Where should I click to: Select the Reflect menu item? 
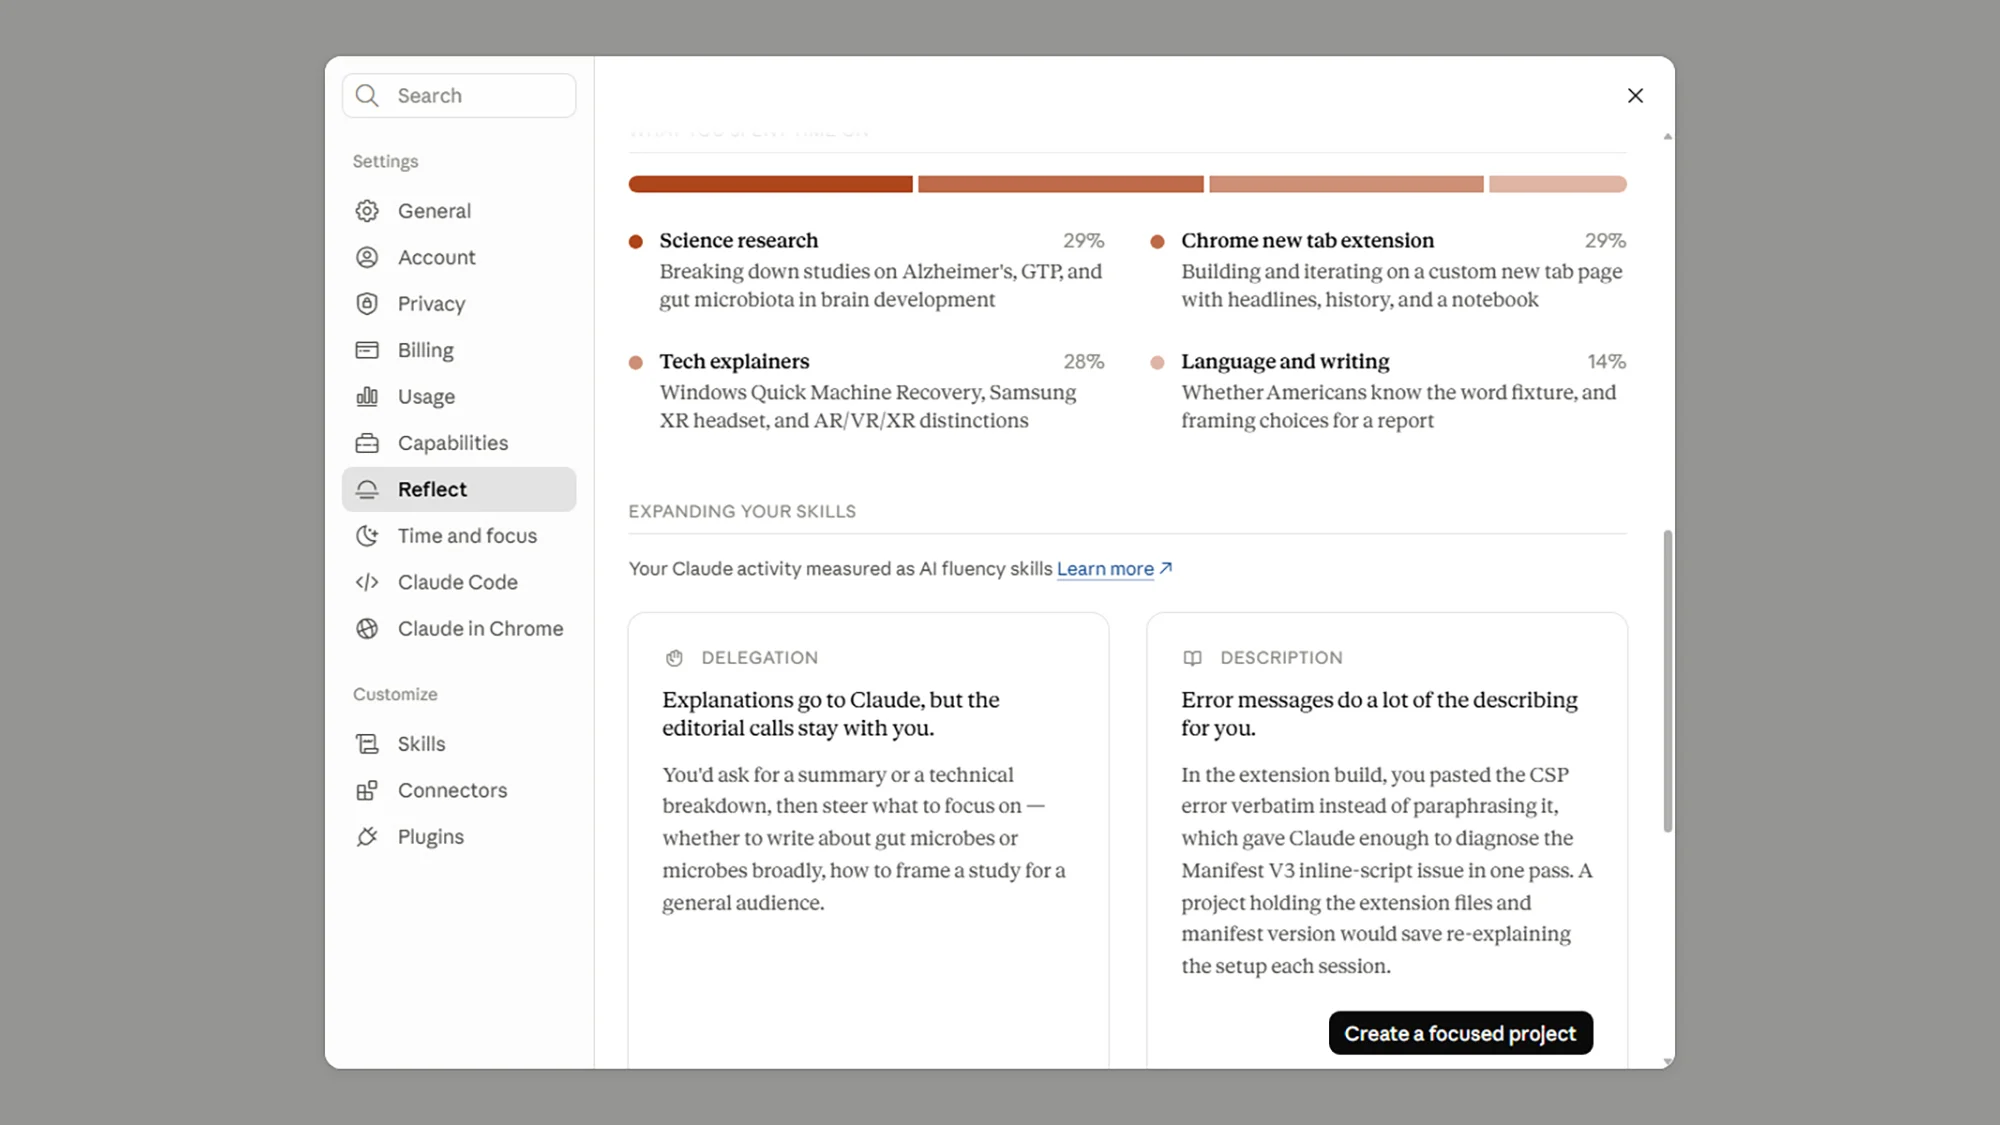(459, 489)
